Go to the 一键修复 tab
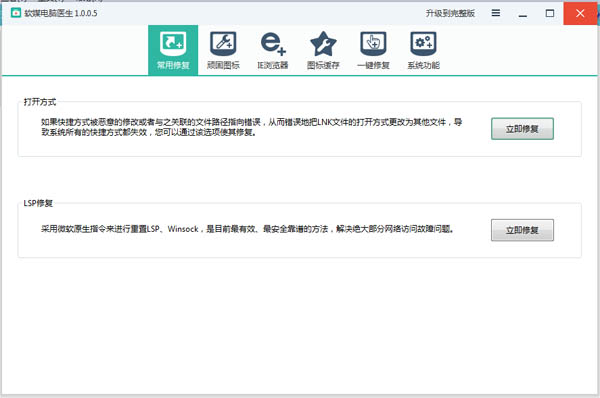Image resolution: width=600 pixels, height=398 pixels. coord(373,50)
